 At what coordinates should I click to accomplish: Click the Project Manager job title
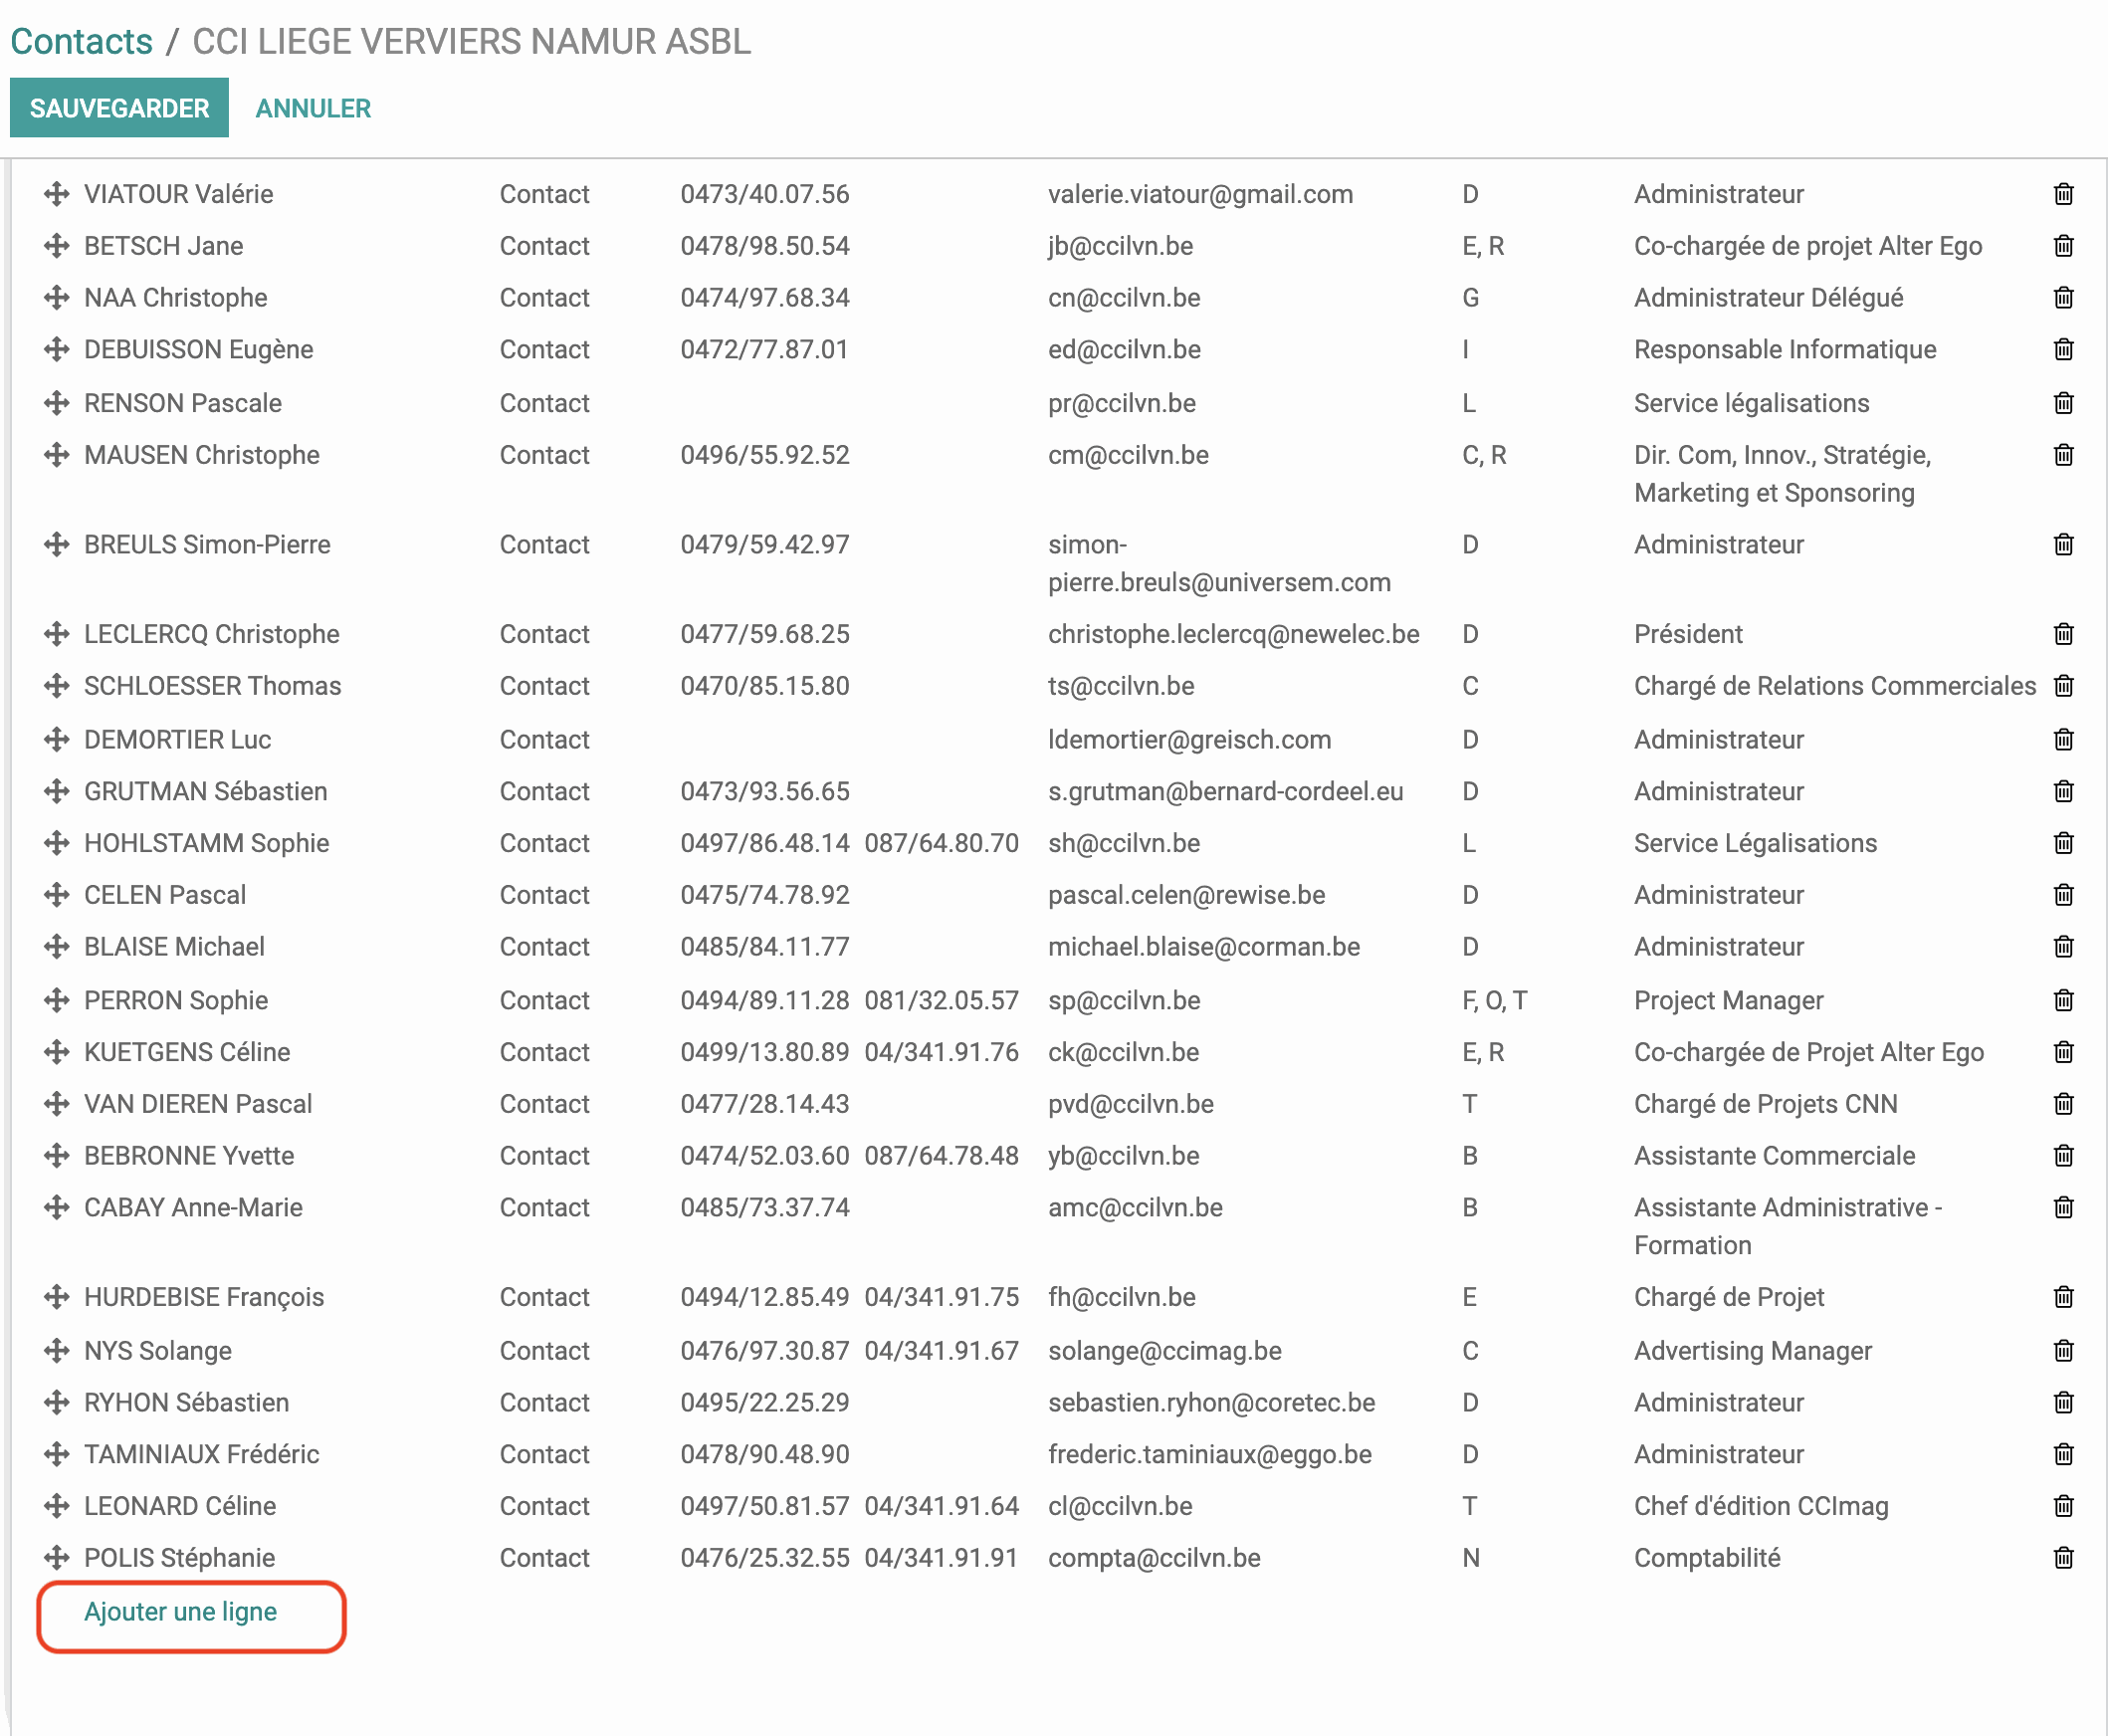coord(1729,1000)
